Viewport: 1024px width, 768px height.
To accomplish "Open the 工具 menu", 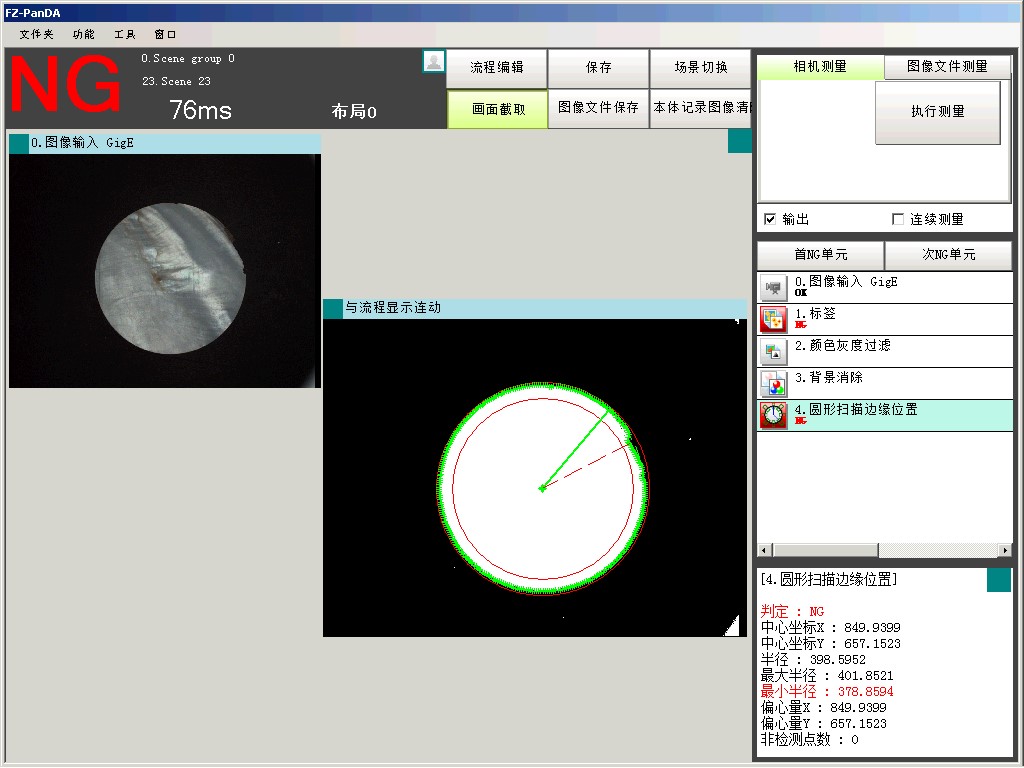I will click(124, 34).
